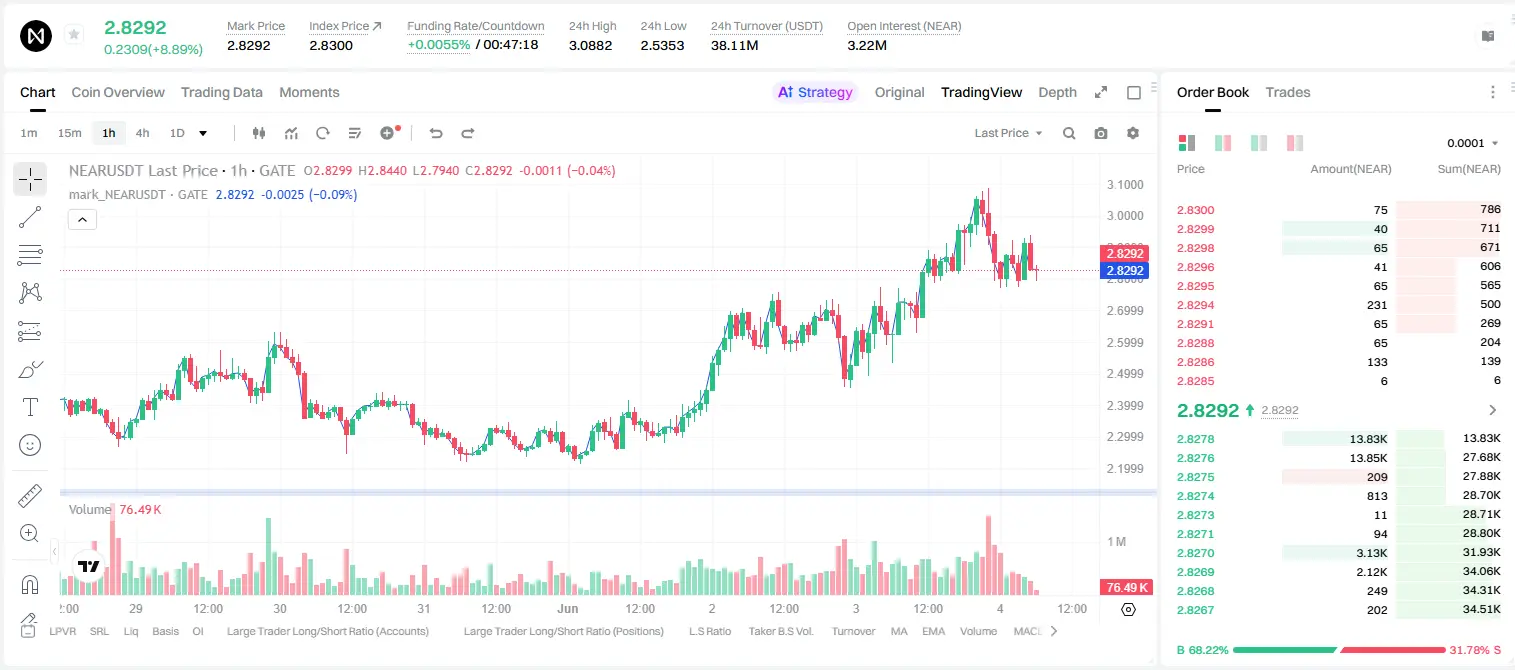Select the 4h timeframe interval

point(142,133)
